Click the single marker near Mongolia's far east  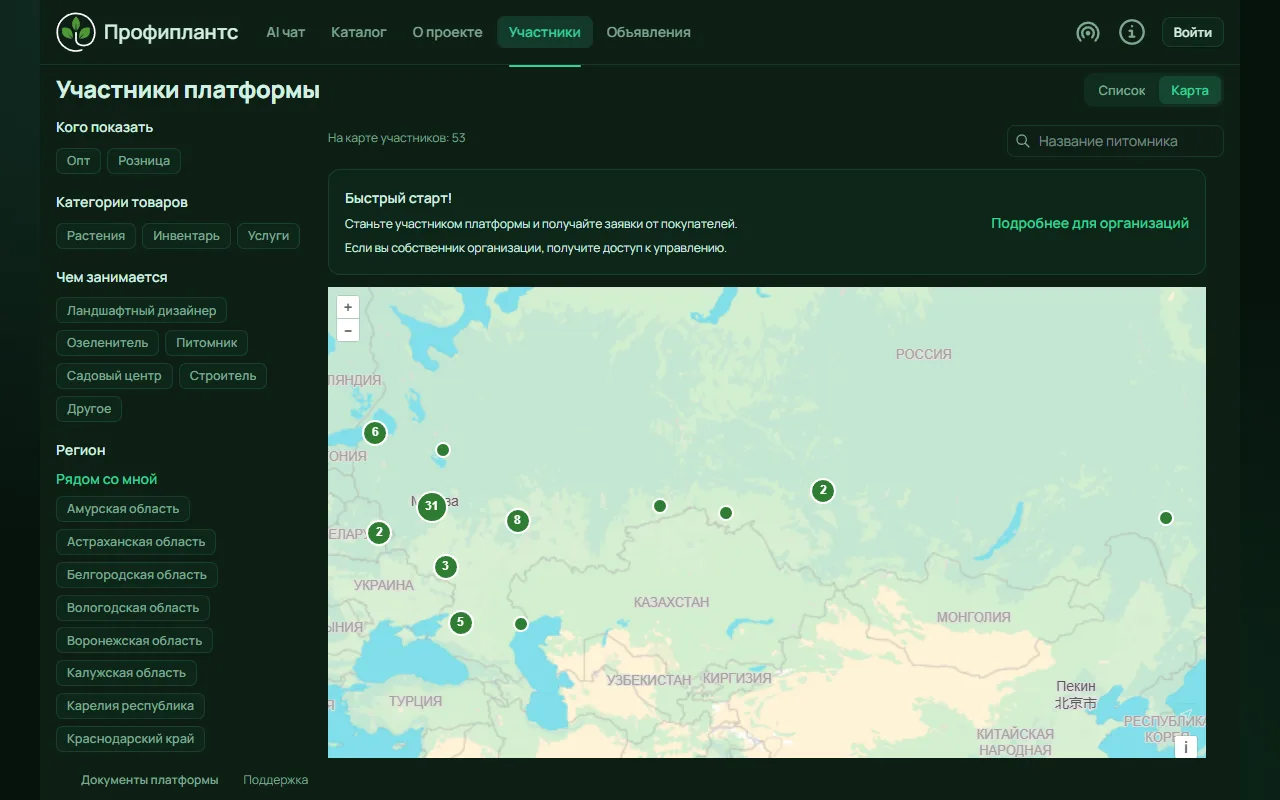pyautogui.click(x=1166, y=518)
